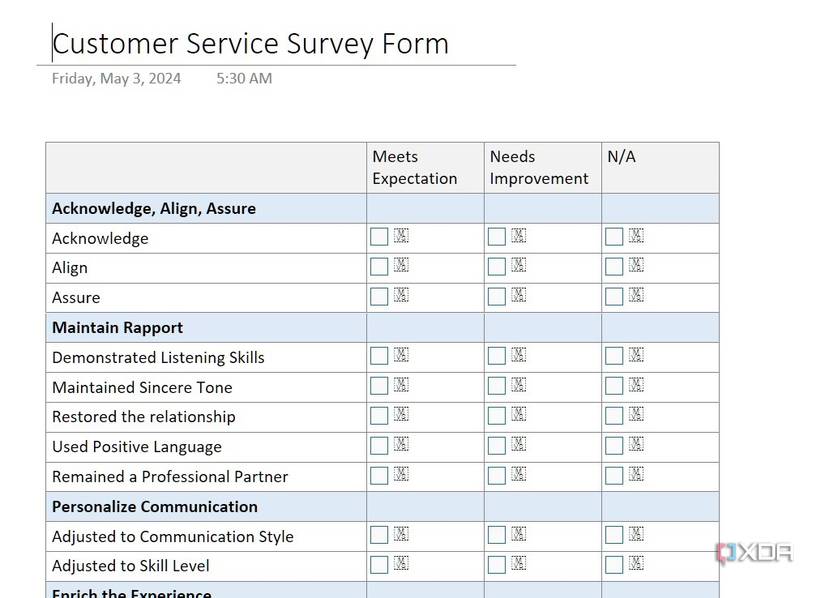Tick Needs Improvement for Maintained Sincere Tone
Screen dimensions: 825x598
pos(496,386)
